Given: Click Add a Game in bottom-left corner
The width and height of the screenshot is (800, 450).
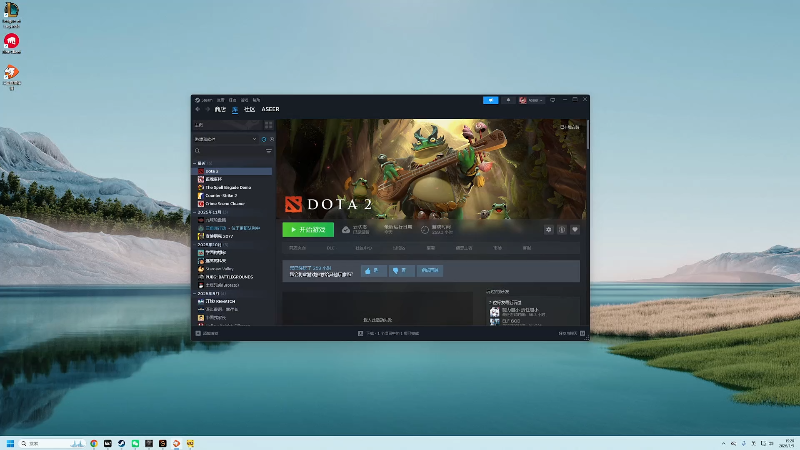Looking at the screenshot, I should pos(207,333).
